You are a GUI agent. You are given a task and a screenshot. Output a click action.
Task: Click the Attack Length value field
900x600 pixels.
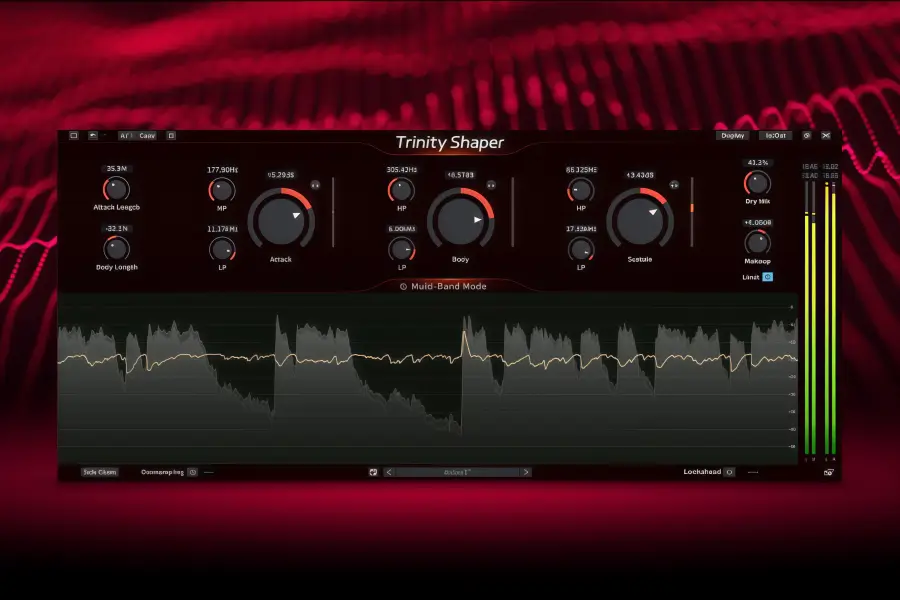click(116, 169)
